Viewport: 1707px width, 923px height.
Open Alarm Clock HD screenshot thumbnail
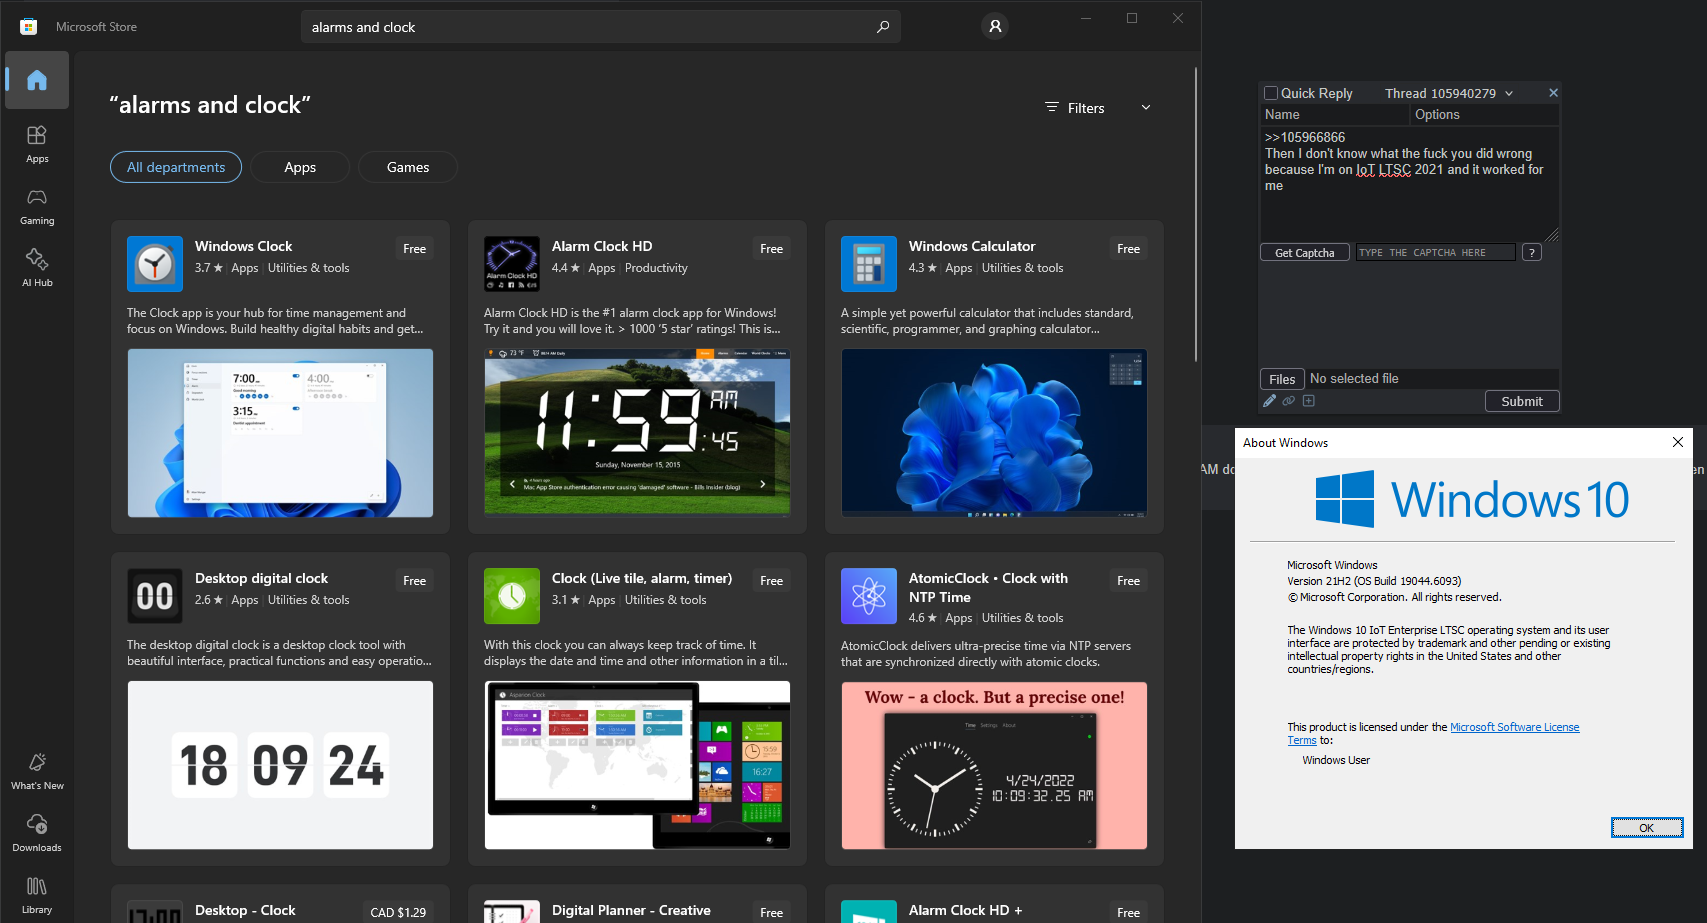pyautogui.click(x=637, y=433)
